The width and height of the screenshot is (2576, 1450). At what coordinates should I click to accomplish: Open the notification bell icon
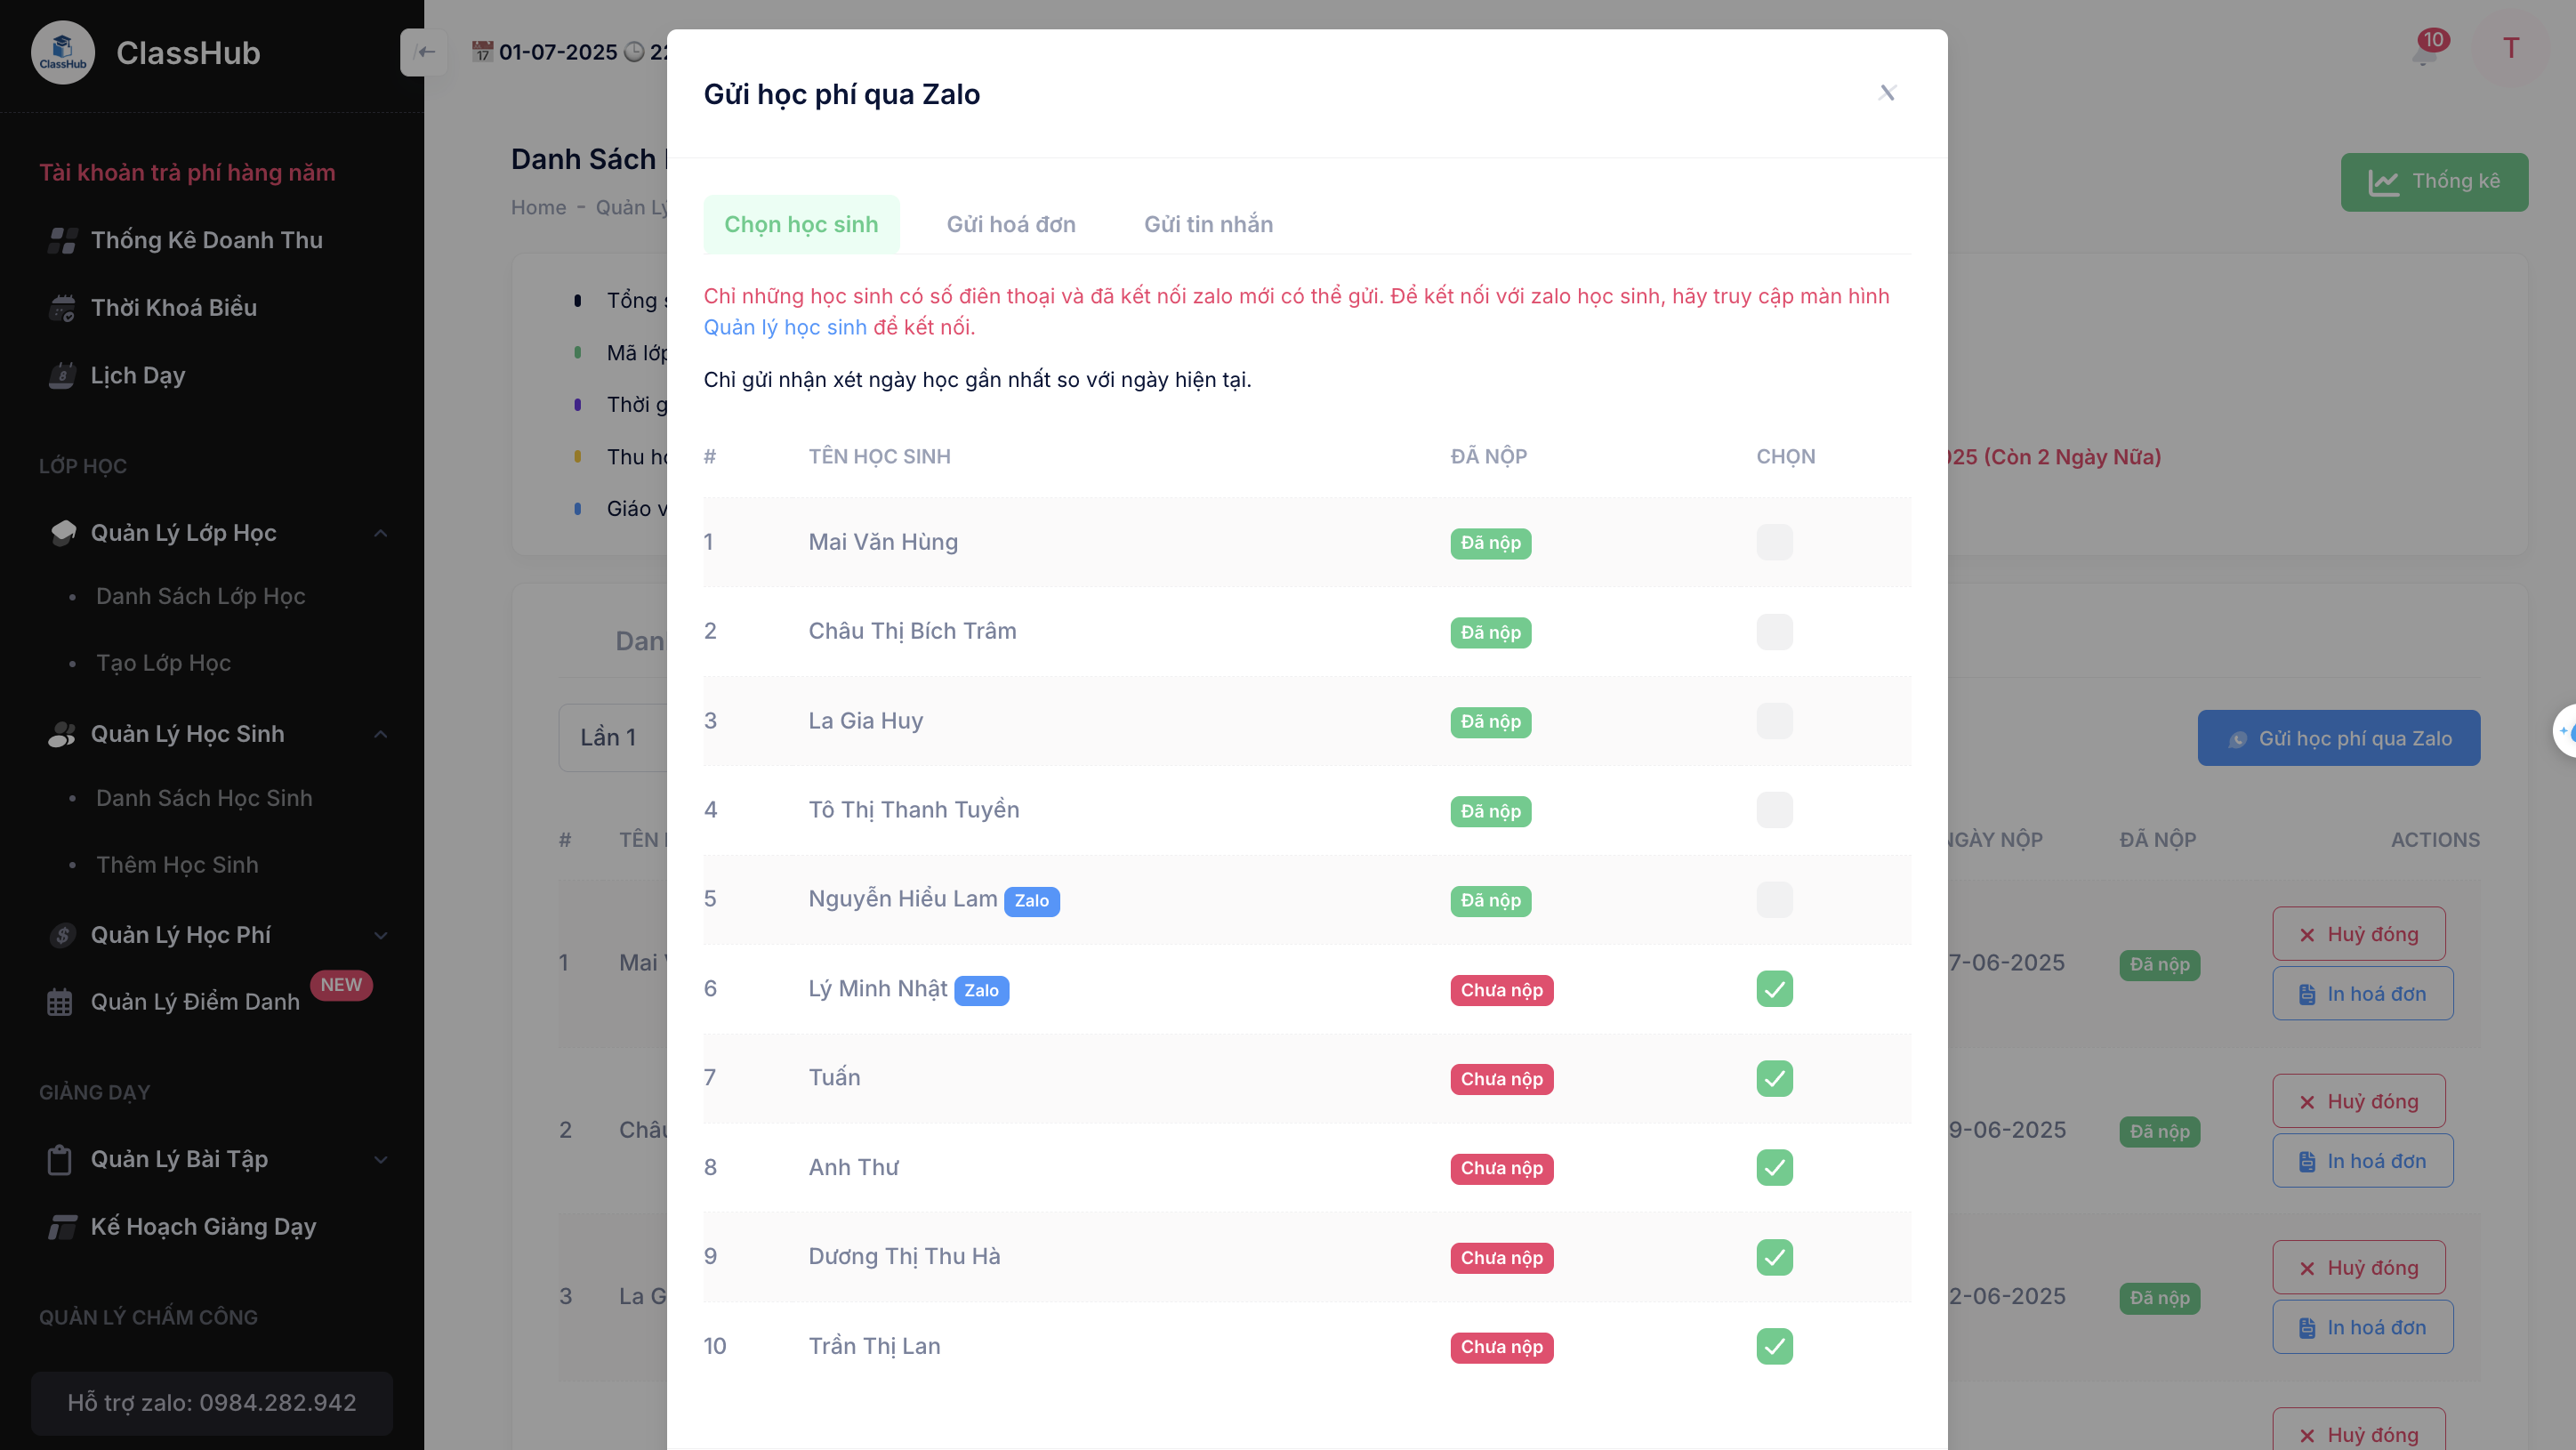point(2424,52)
